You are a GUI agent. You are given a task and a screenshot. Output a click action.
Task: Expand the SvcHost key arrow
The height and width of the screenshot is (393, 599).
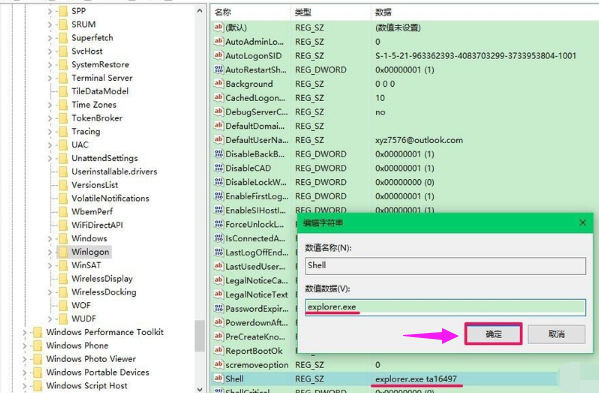pyautogui.click(x=50, y=51)
